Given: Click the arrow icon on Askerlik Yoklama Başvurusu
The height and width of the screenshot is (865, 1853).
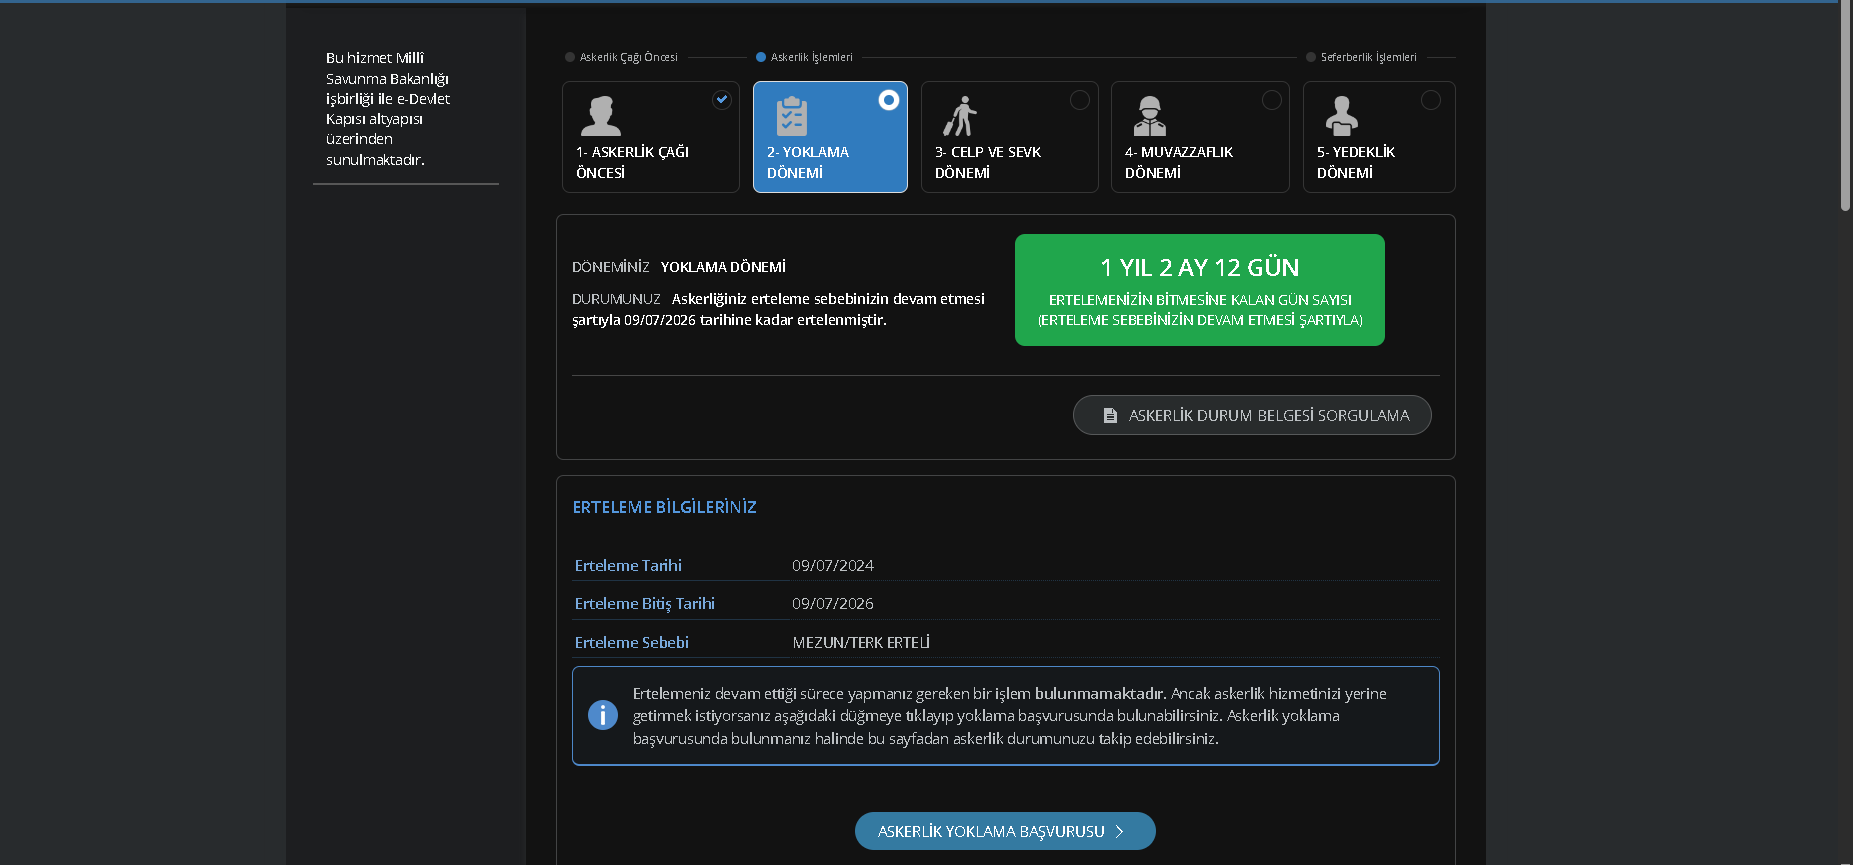Looking at the screenshot, I should tap(1120, 831).
